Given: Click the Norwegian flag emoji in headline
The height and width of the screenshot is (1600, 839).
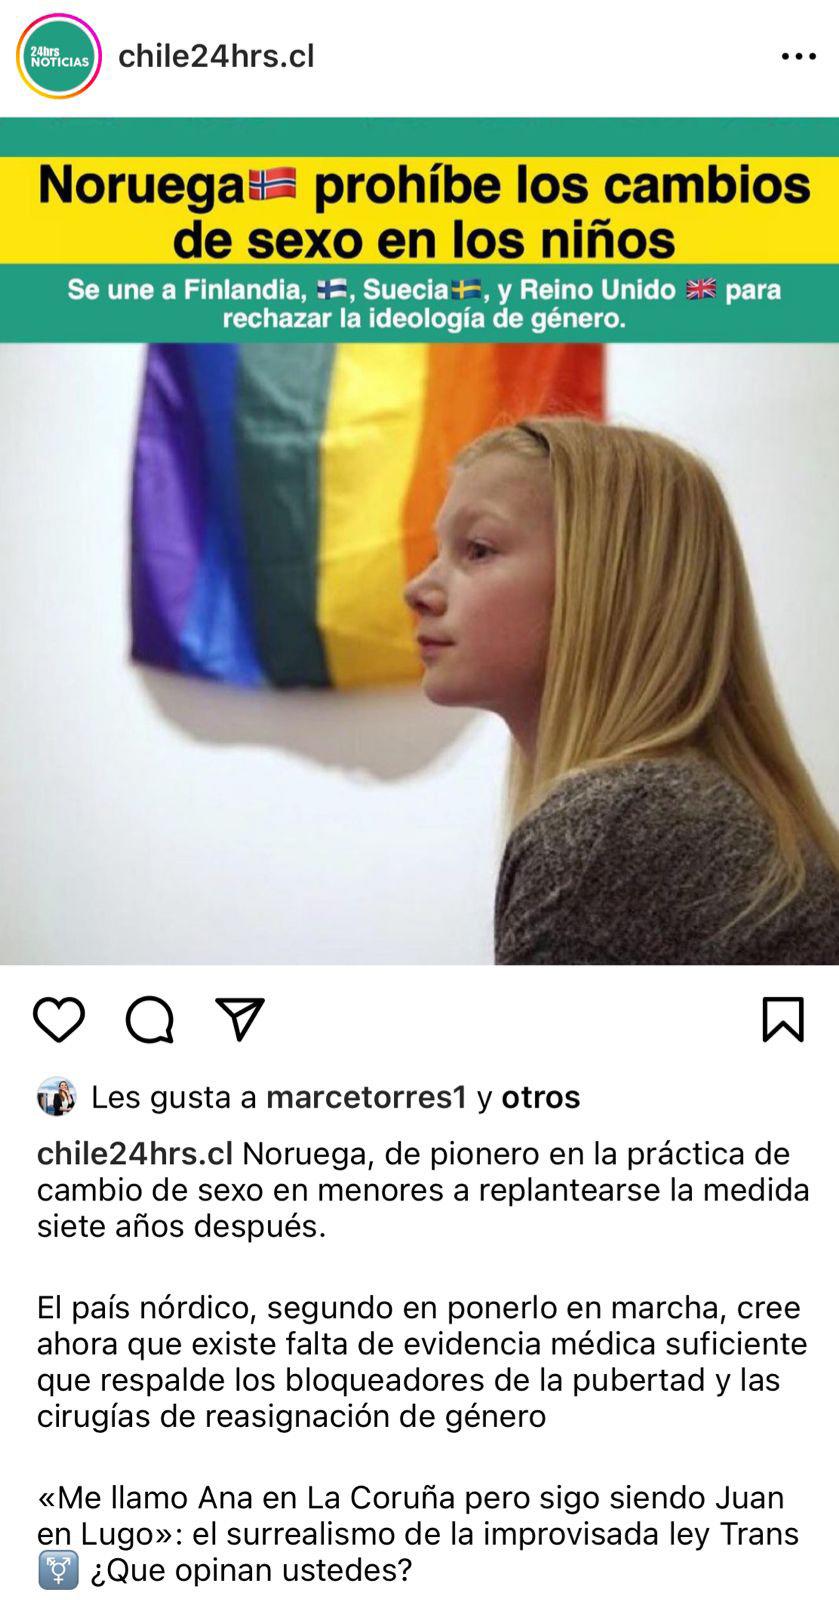Looking at the screenshot, I should coord(273,185).
